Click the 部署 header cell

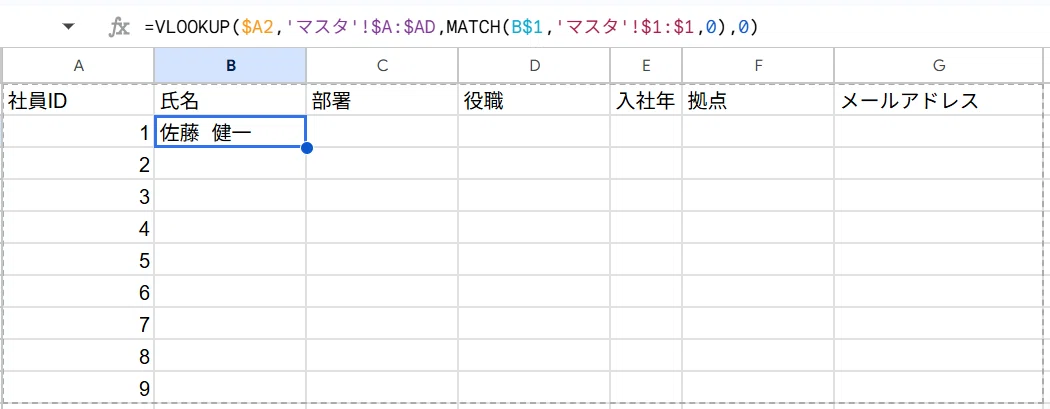(382, 100)
